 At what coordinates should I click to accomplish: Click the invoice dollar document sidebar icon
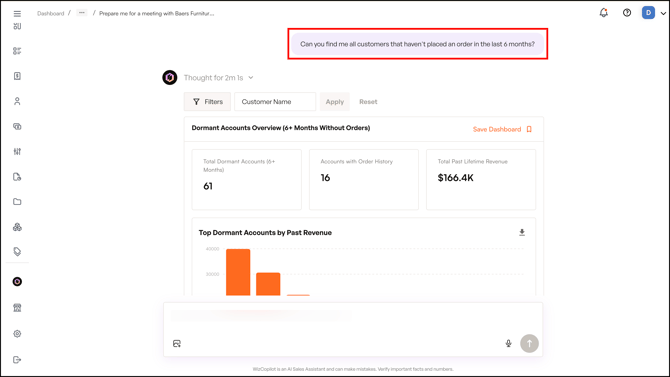click(x=17, y=76)
